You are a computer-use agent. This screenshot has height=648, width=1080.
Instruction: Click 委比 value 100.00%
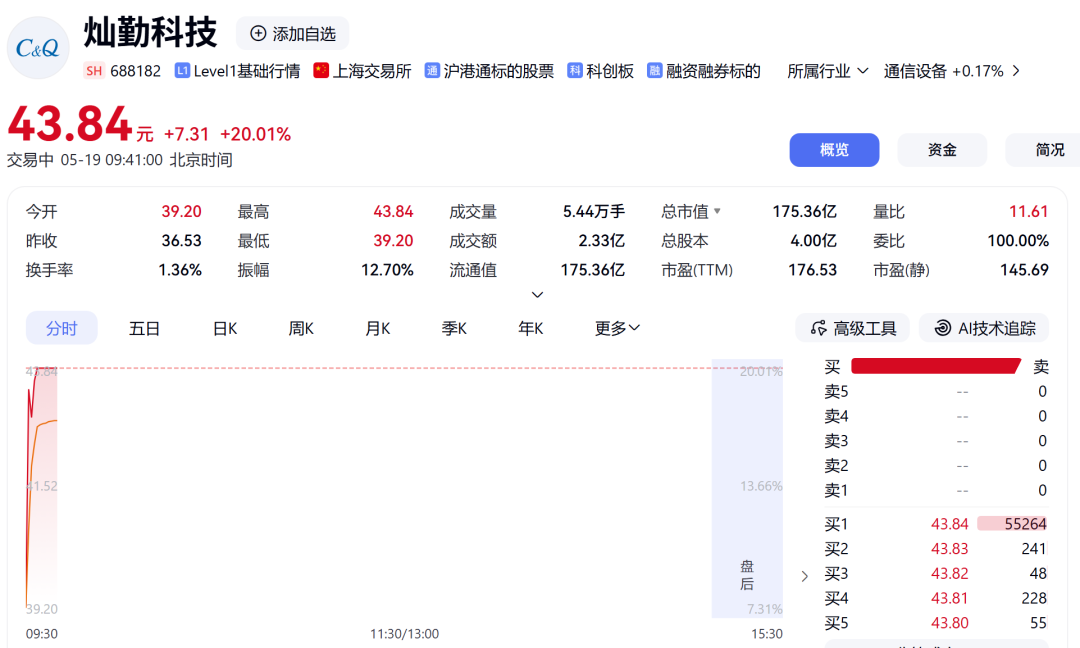[x=1018, y=241]
